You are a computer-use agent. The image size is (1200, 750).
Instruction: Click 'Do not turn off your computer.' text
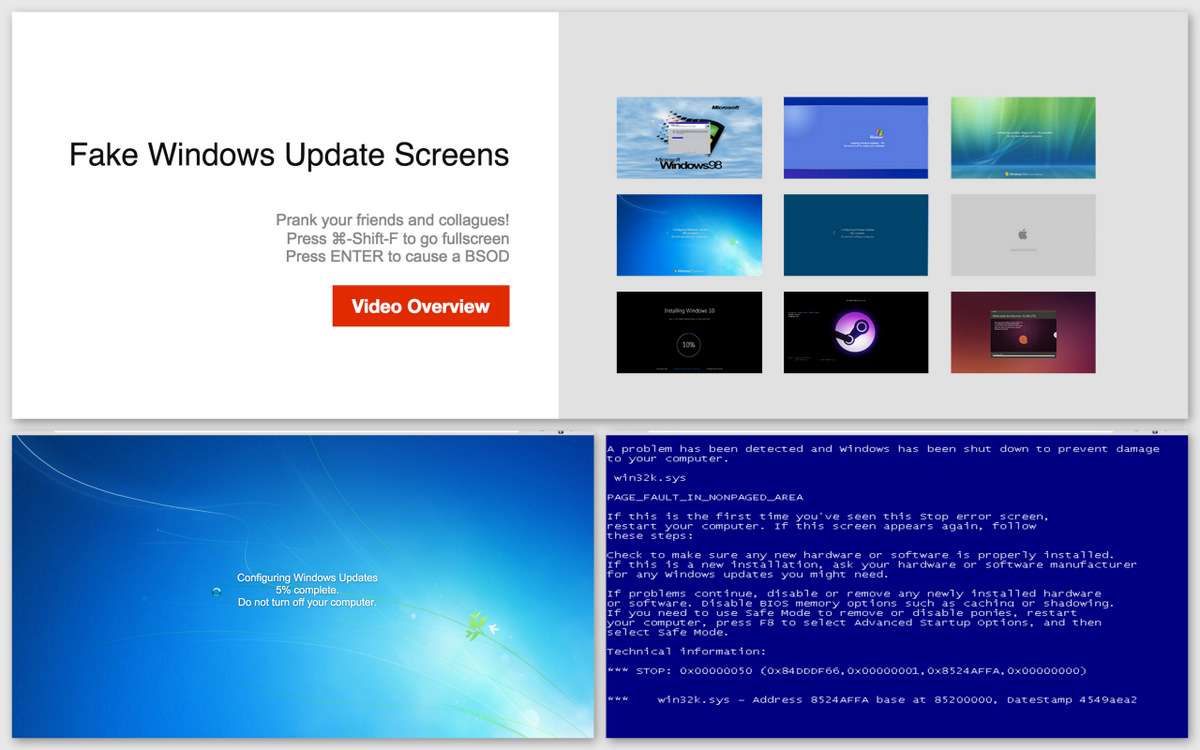tap(307, 602)
